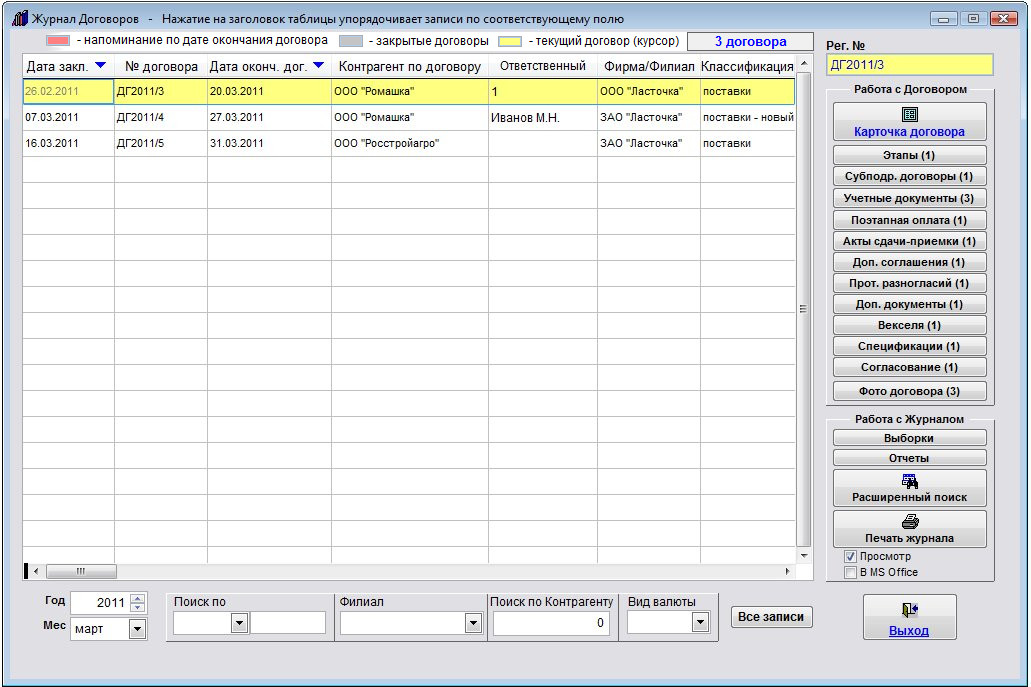Click the sort arrow on Дата закл. column
The image size is (1031, 687).
[99, 66]
